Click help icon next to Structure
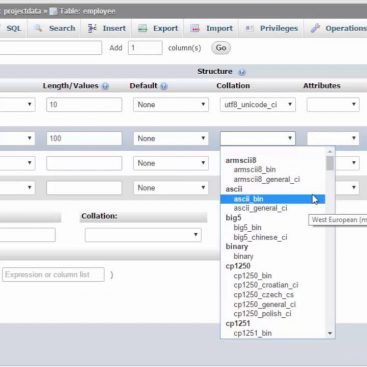Image resolution: width=367 pixels, height=367 pixels. pyautogui.click(x=242, y=72)
